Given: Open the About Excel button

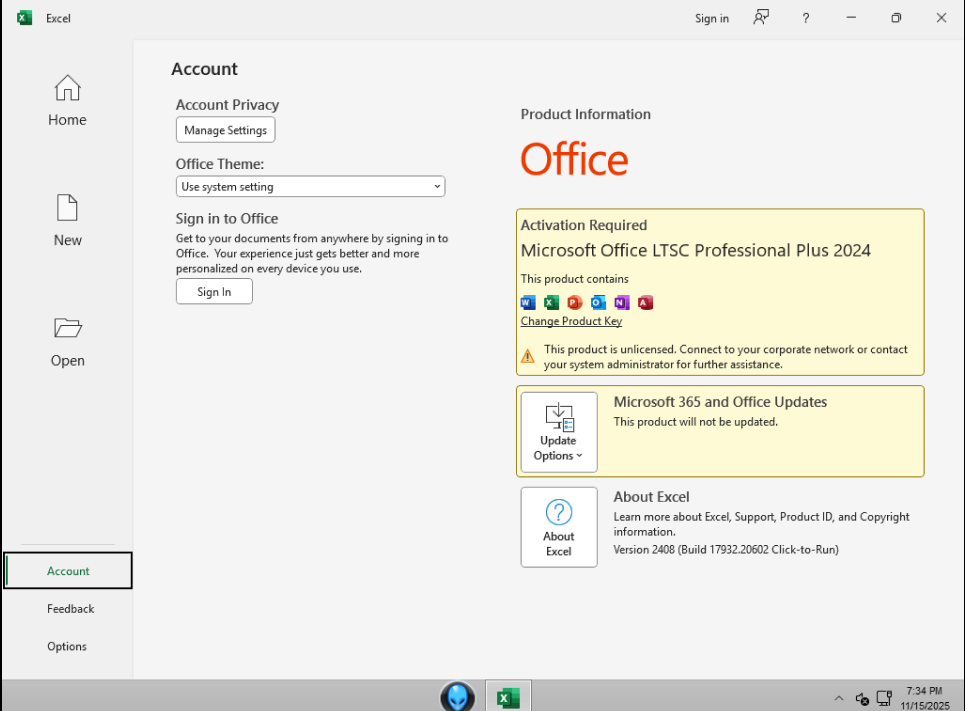Looking at the screenshot, I should click(x=558, y=527).
